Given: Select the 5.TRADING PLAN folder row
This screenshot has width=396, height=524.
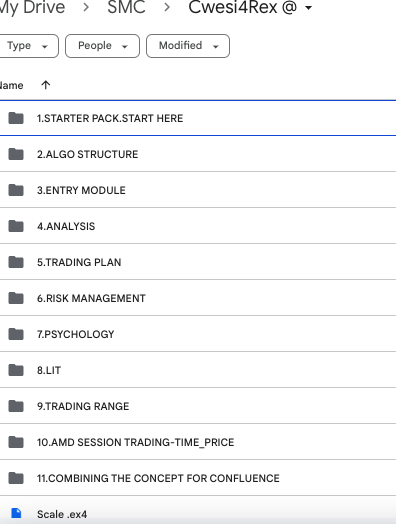Looking at the screenshot, I should point(198,262).
